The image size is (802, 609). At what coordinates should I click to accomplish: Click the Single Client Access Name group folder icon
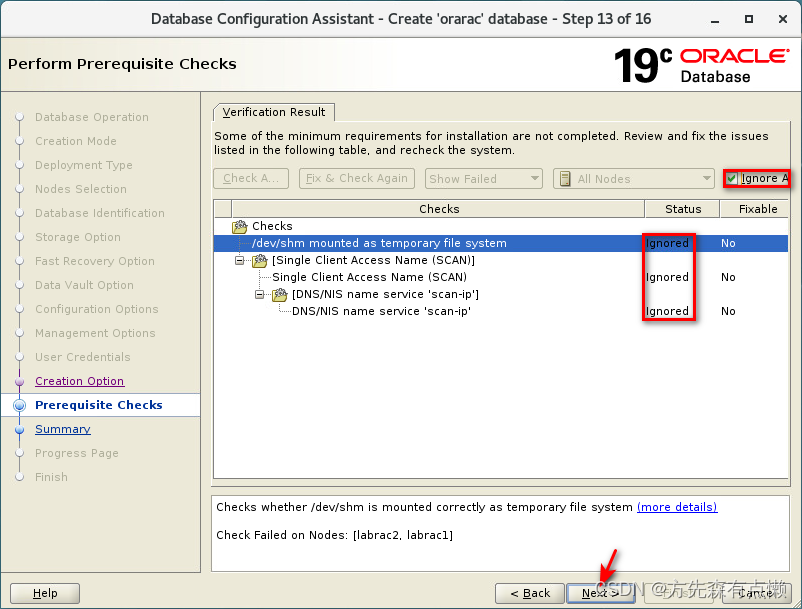[260, 260]
